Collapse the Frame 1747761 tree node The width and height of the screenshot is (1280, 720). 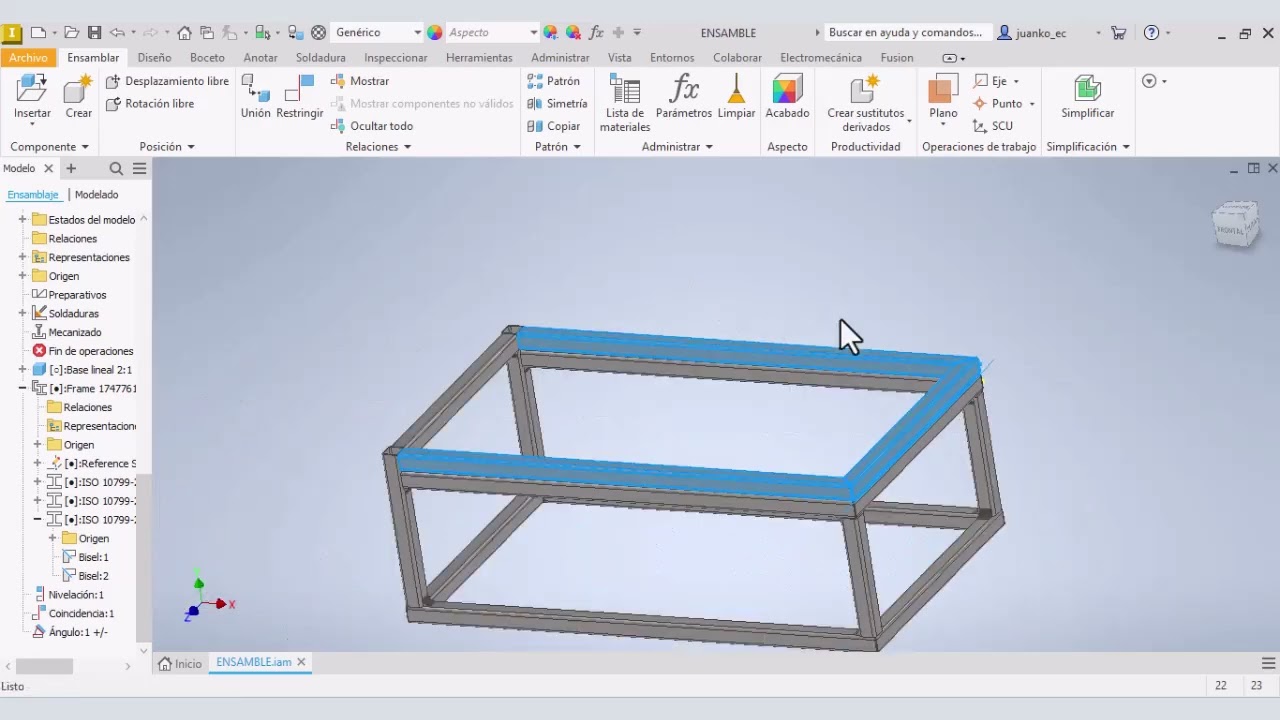coord(22,388)
